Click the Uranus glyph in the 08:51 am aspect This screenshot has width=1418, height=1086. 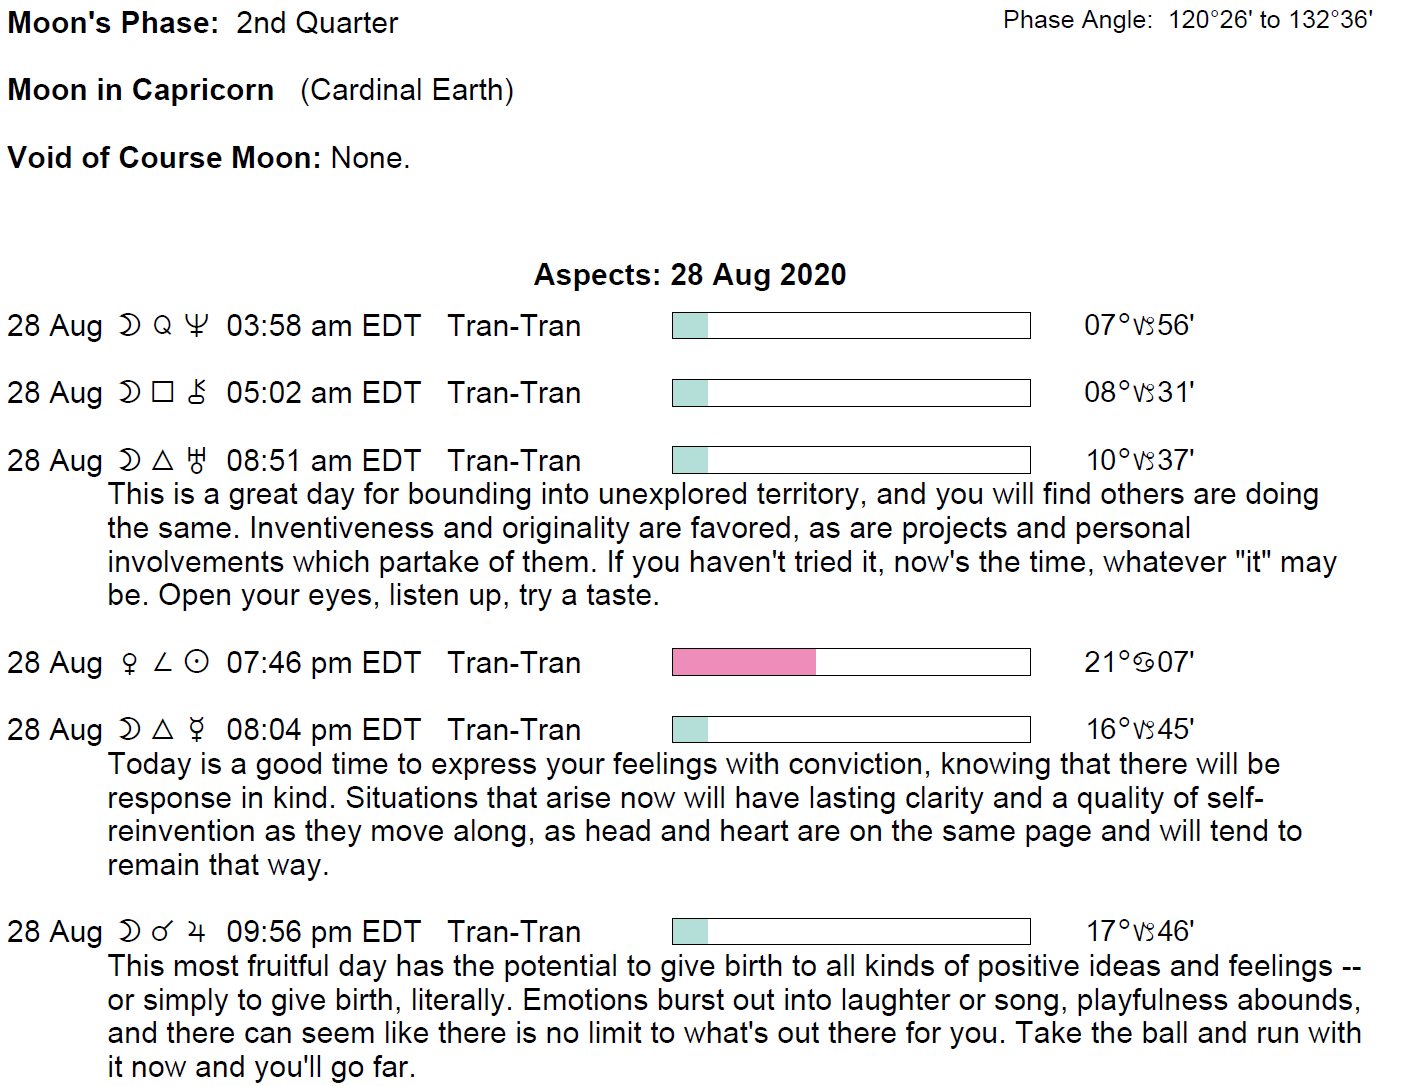coord(197,460)
